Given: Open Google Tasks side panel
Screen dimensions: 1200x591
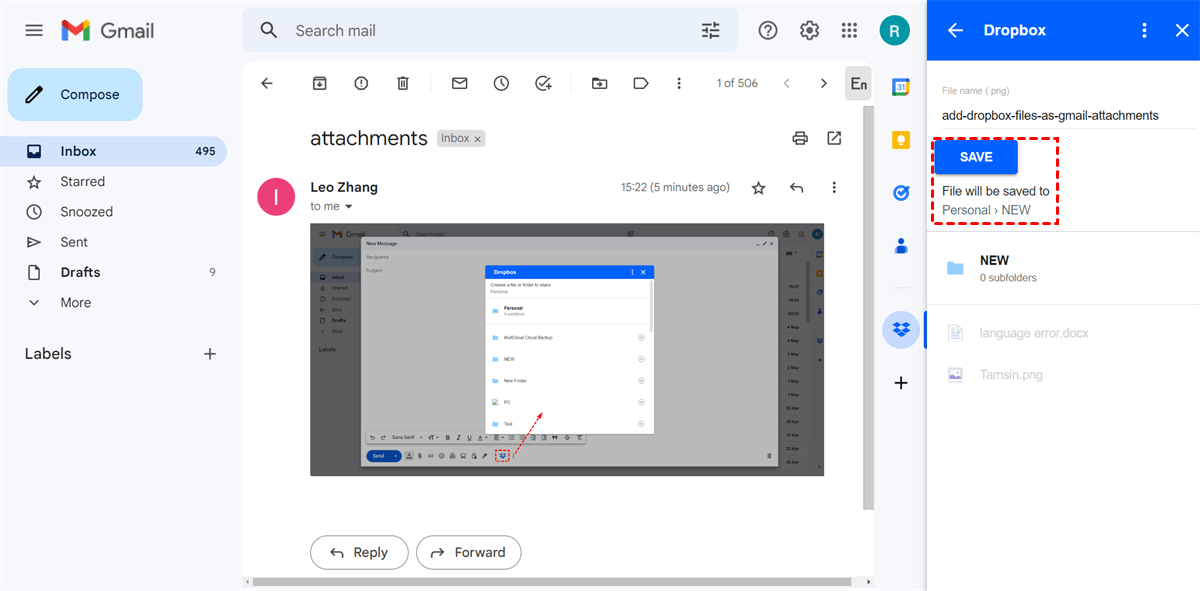Looking at the screenshot, I should [901, 192].
